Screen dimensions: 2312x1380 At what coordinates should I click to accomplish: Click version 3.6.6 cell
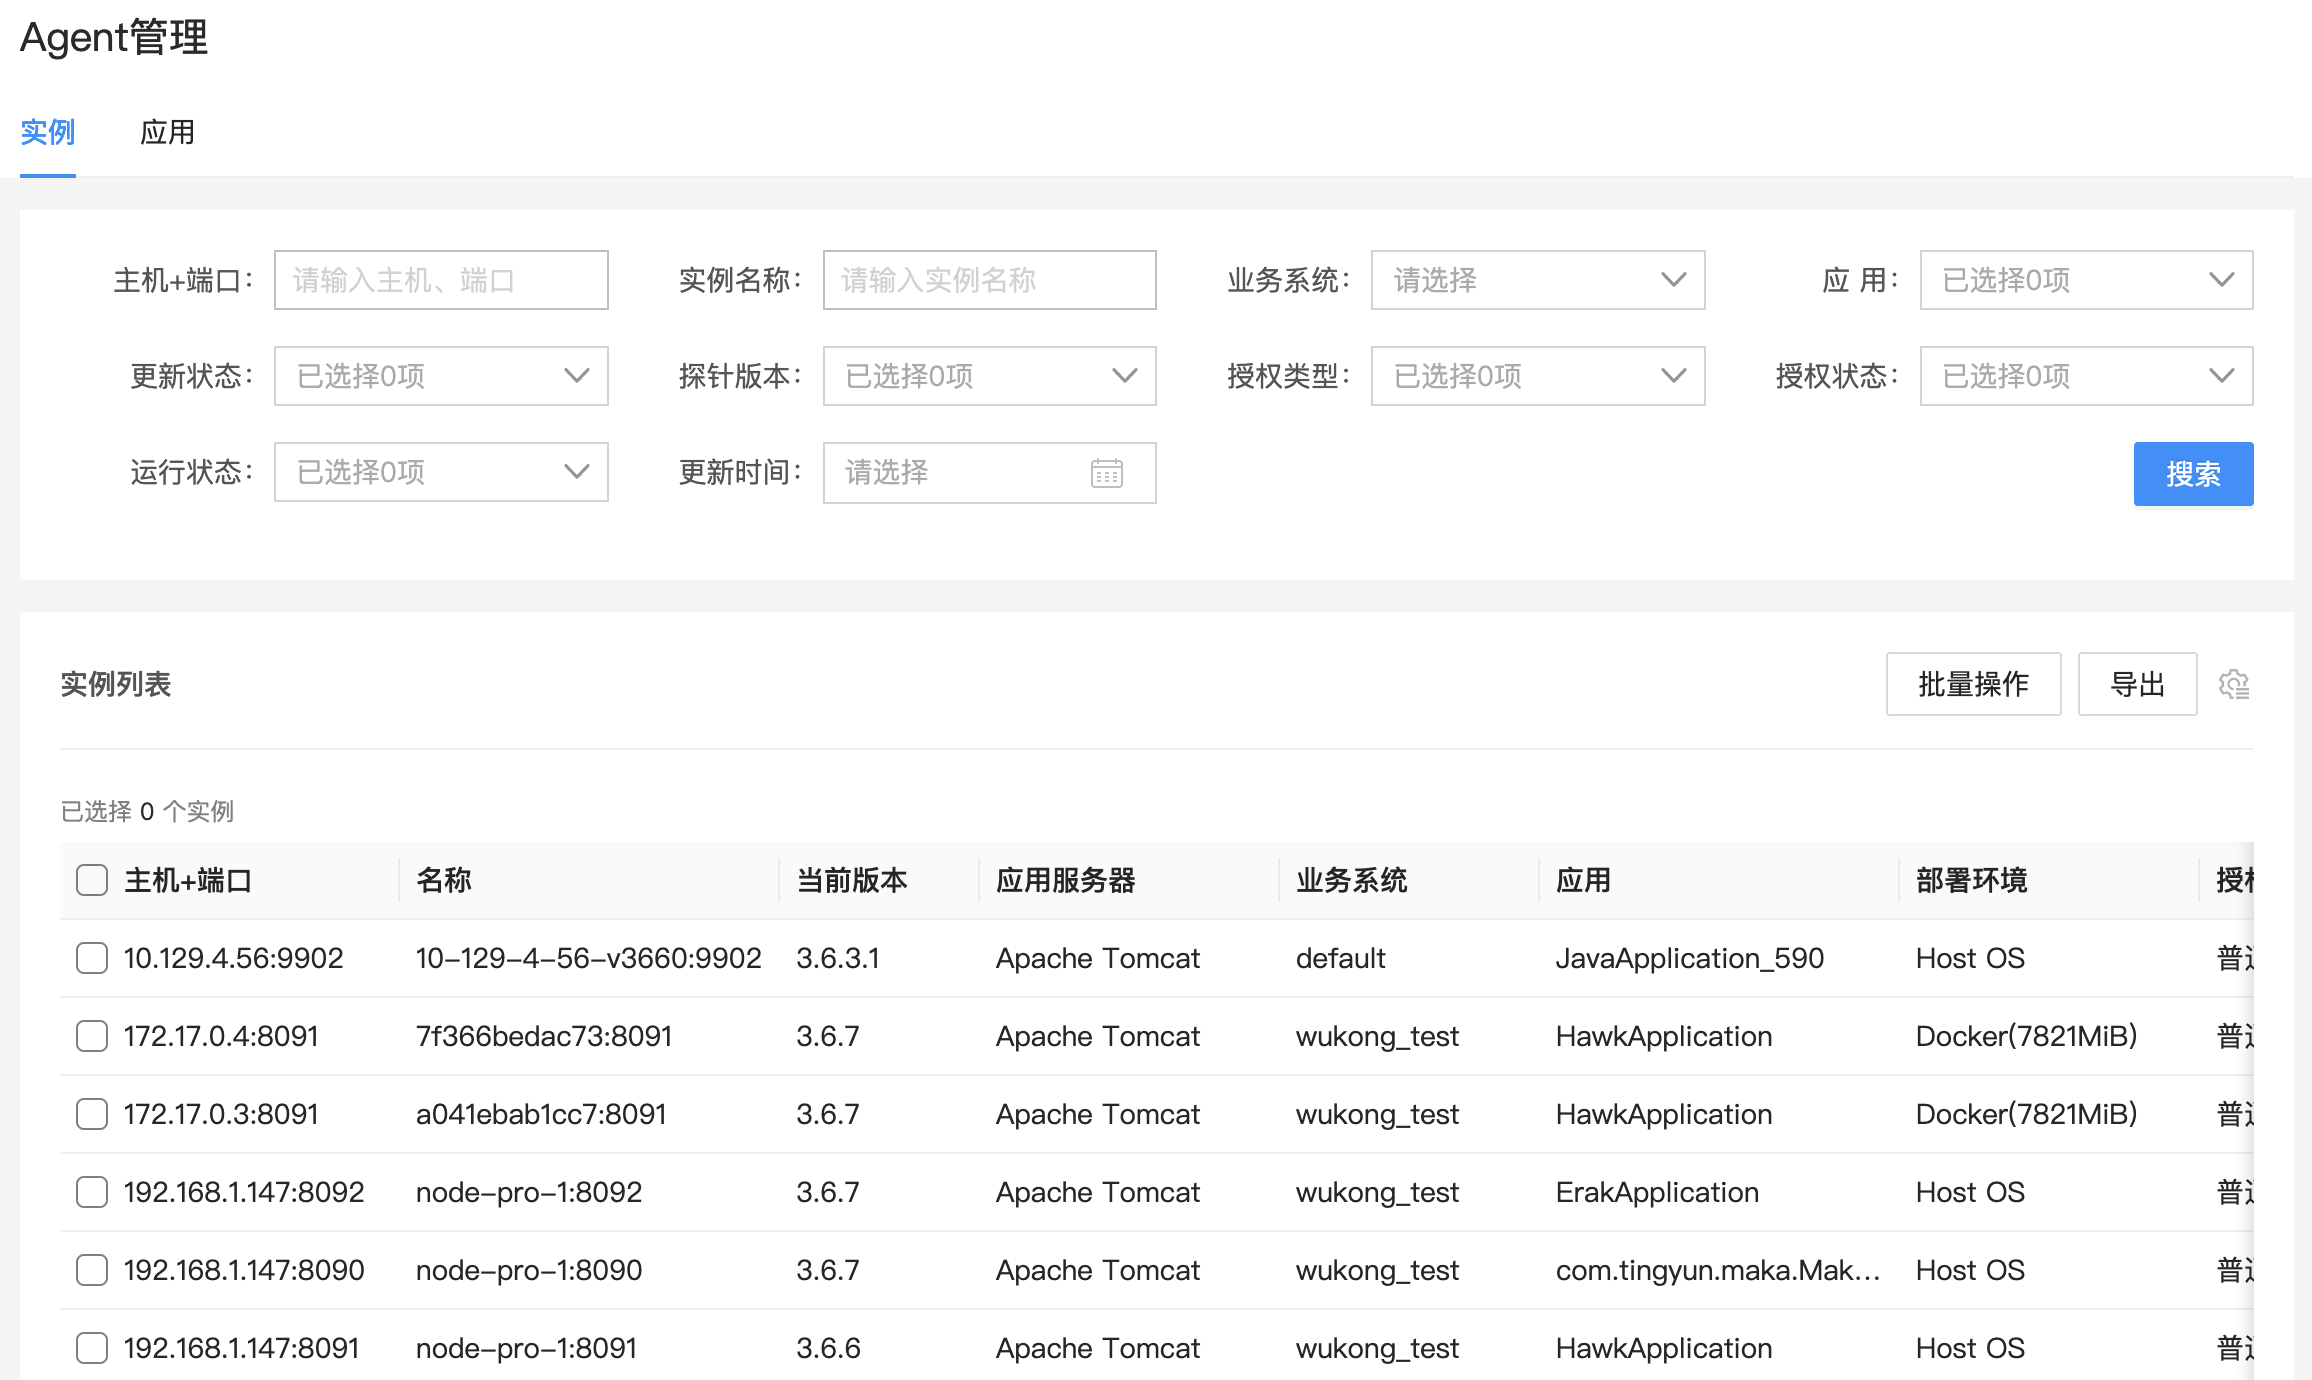[828, 1348]
